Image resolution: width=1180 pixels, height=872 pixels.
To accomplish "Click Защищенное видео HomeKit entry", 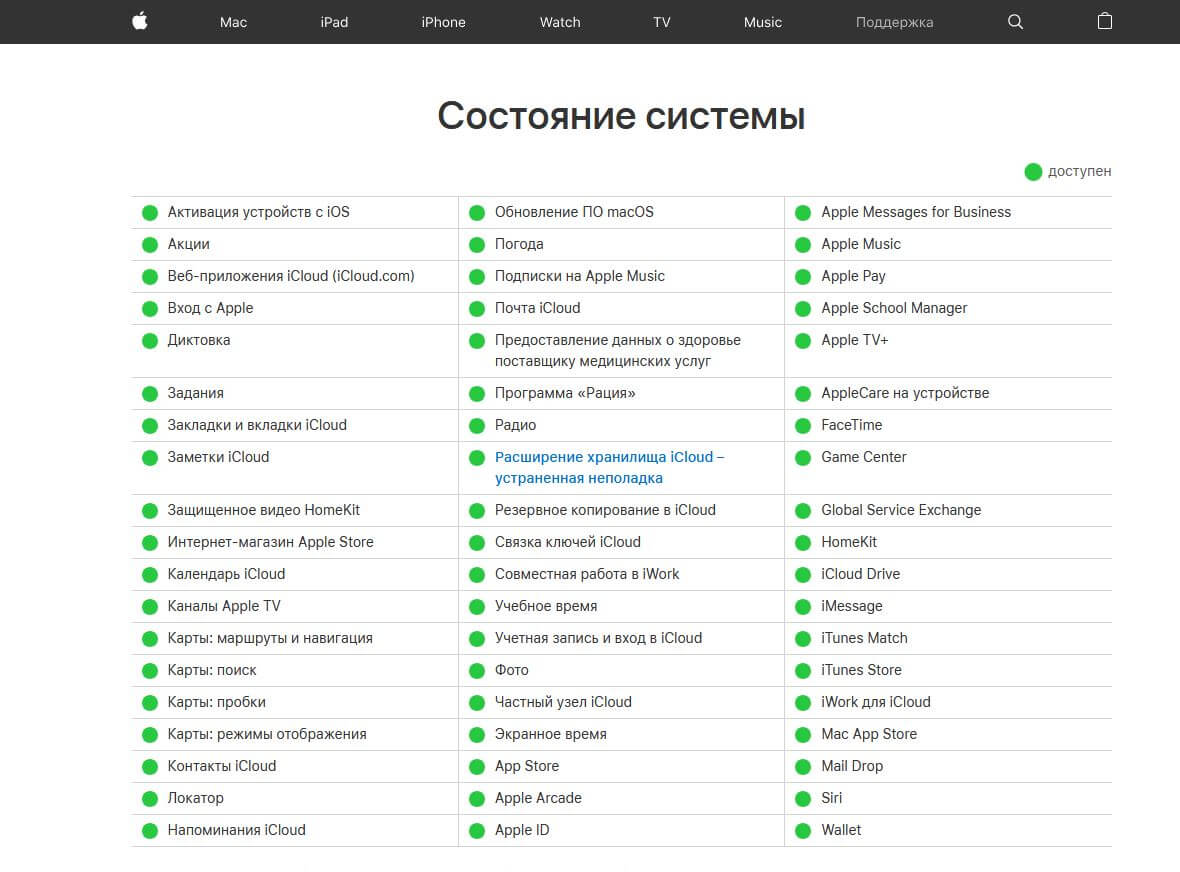I will coord(263,510).
